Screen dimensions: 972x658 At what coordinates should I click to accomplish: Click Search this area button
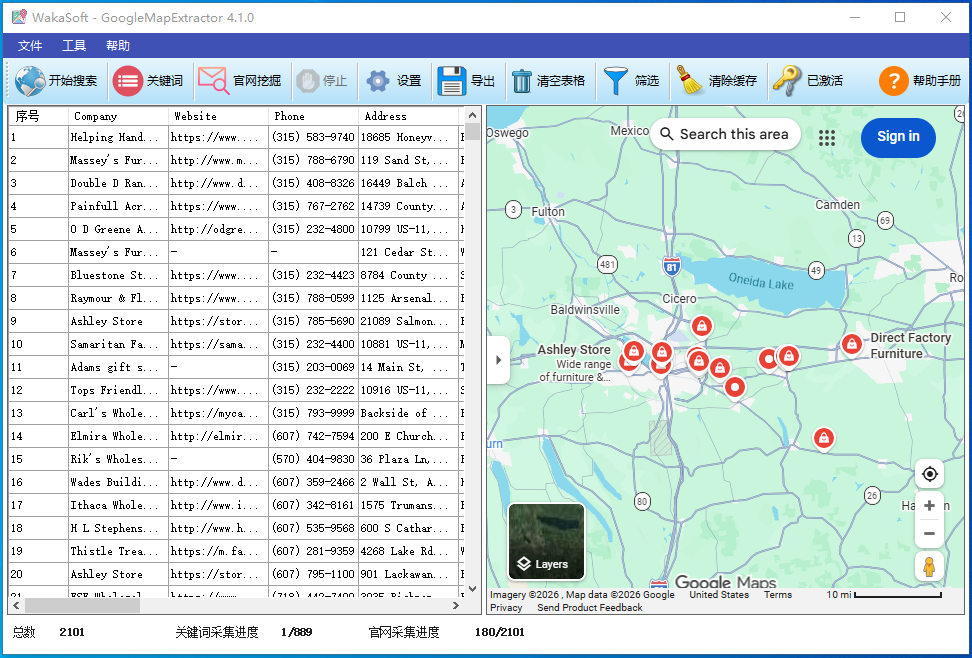724,135
